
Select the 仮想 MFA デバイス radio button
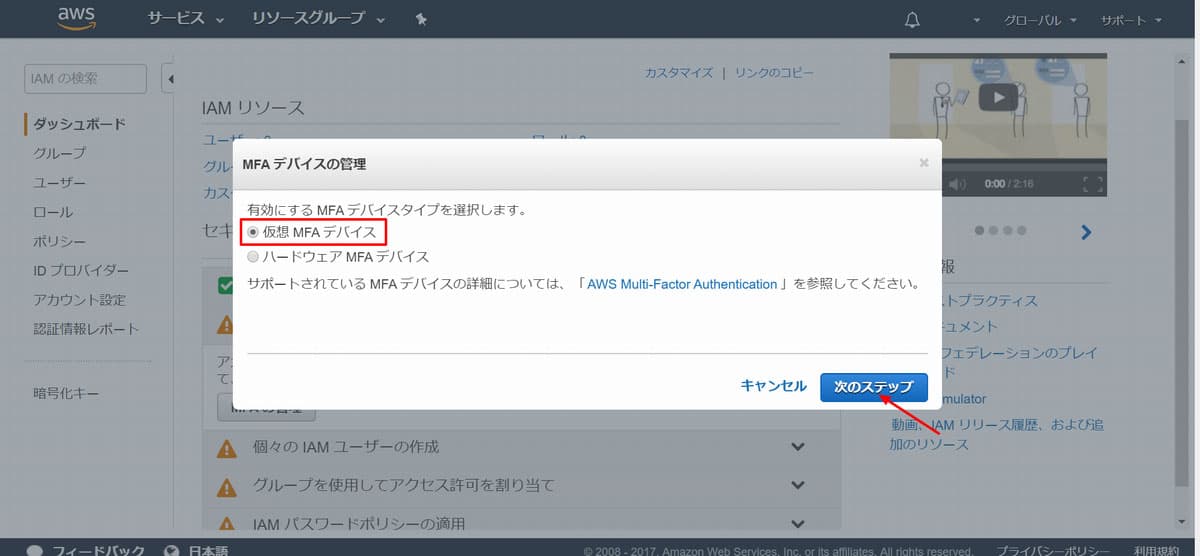point(253,232)
